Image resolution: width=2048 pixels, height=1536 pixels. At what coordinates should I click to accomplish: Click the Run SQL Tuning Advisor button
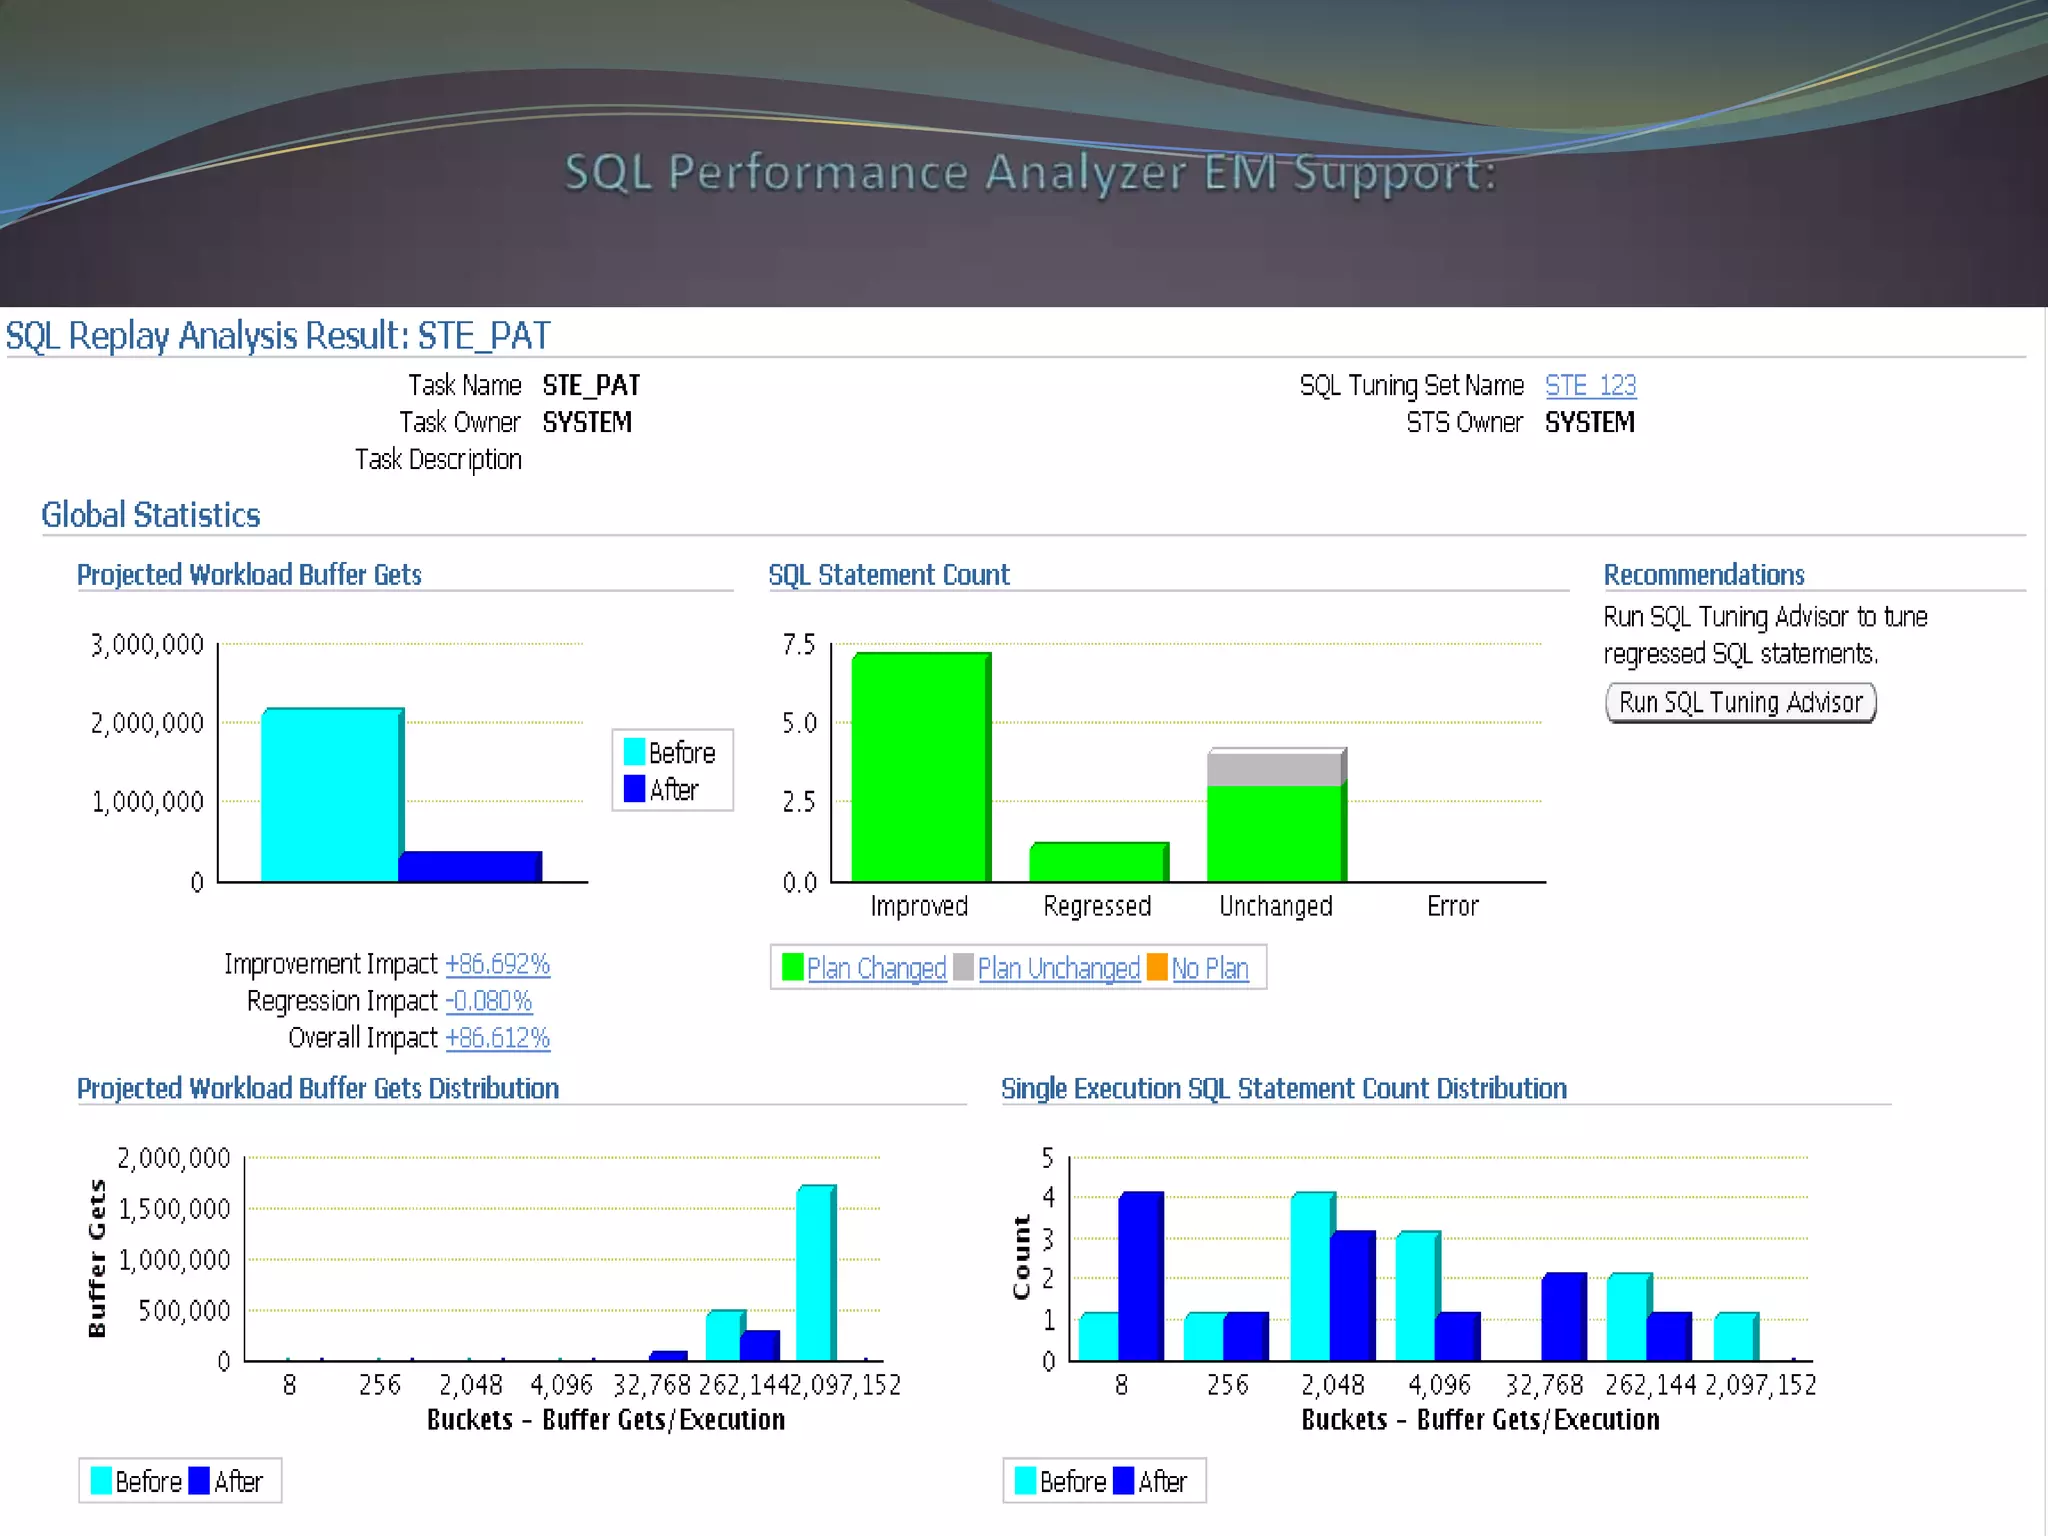tap(1740, 702)
